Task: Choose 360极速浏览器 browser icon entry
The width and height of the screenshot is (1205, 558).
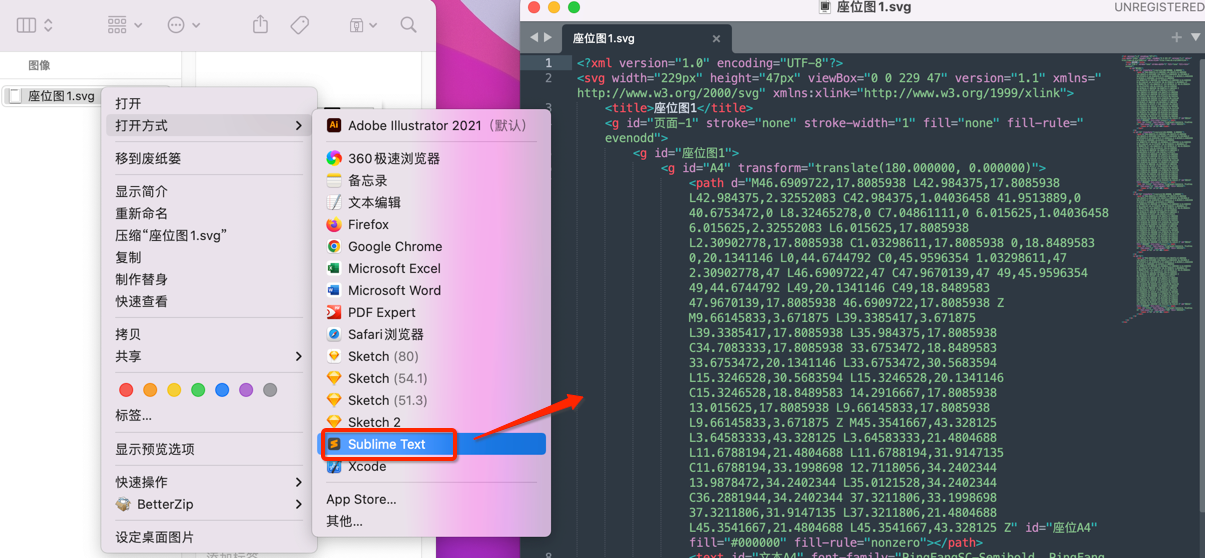Action: (x=334, y=158)
